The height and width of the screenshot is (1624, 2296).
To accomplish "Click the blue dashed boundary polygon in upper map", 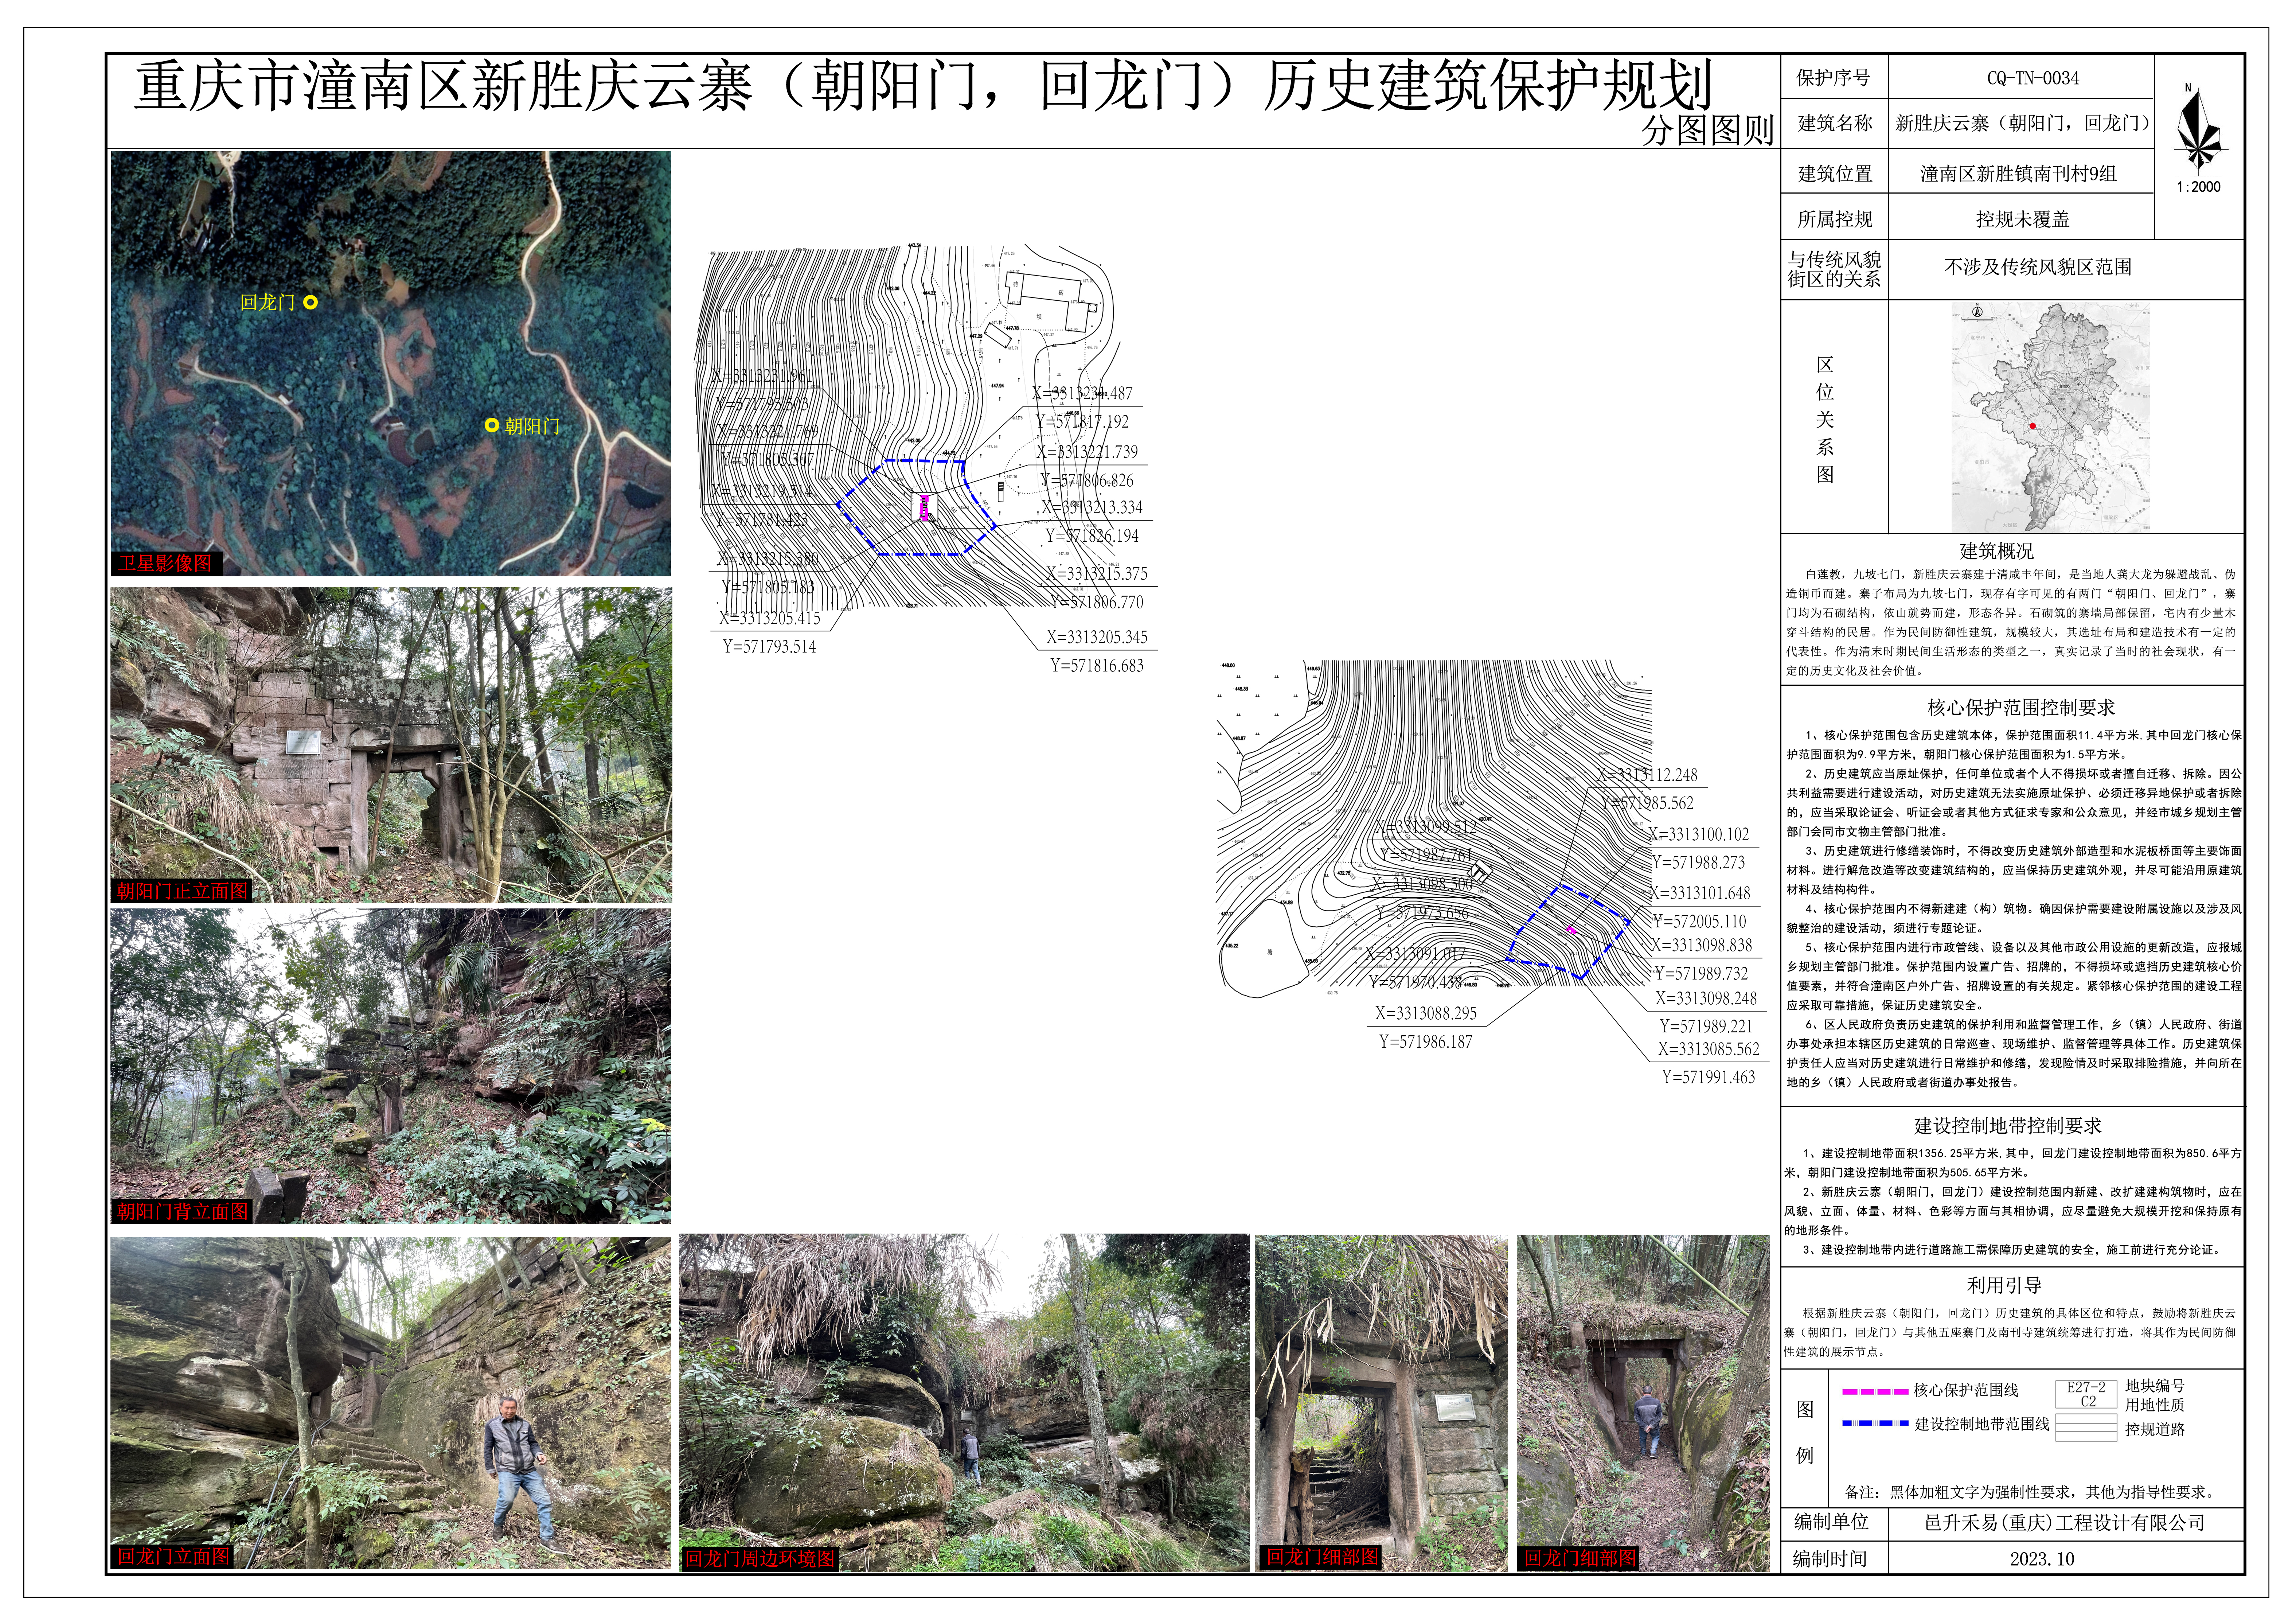I will 915,507.
